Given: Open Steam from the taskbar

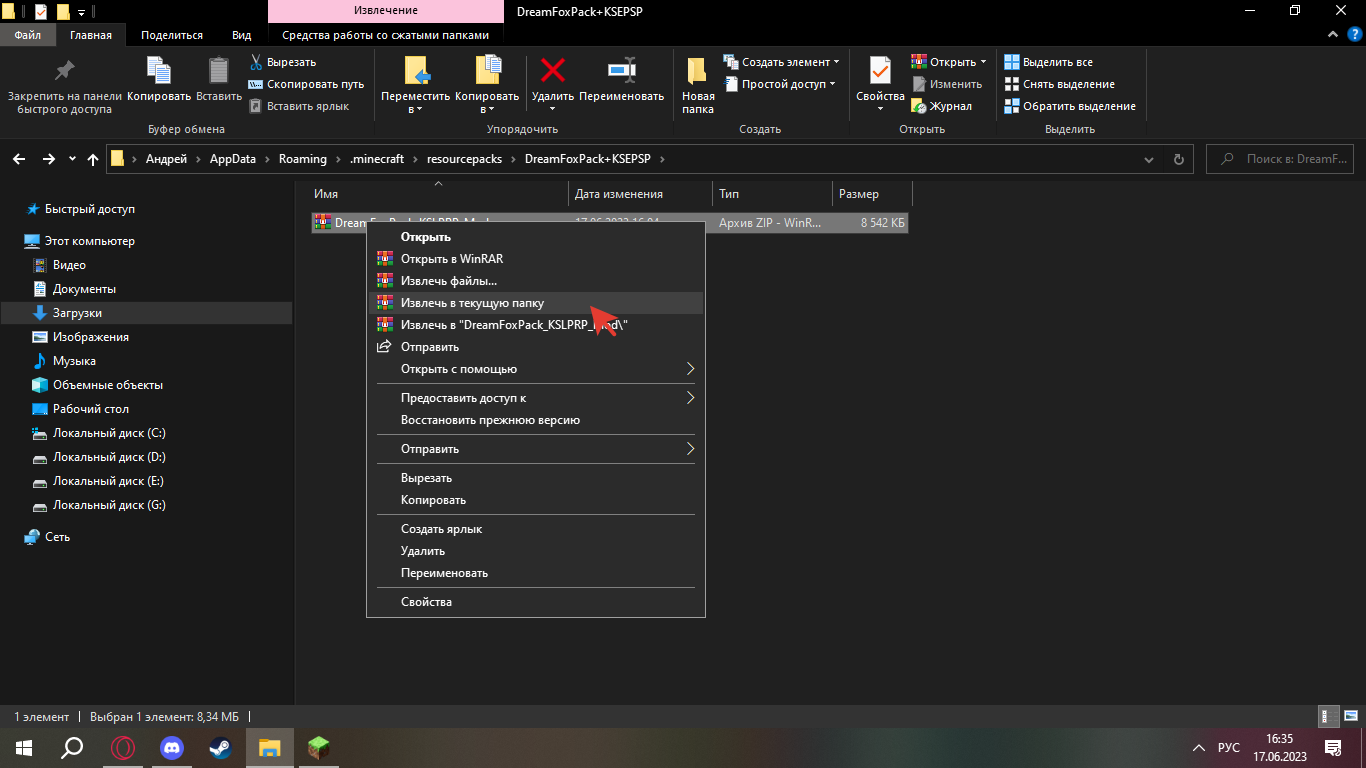Looking at the screenshot, I should 220,747.
